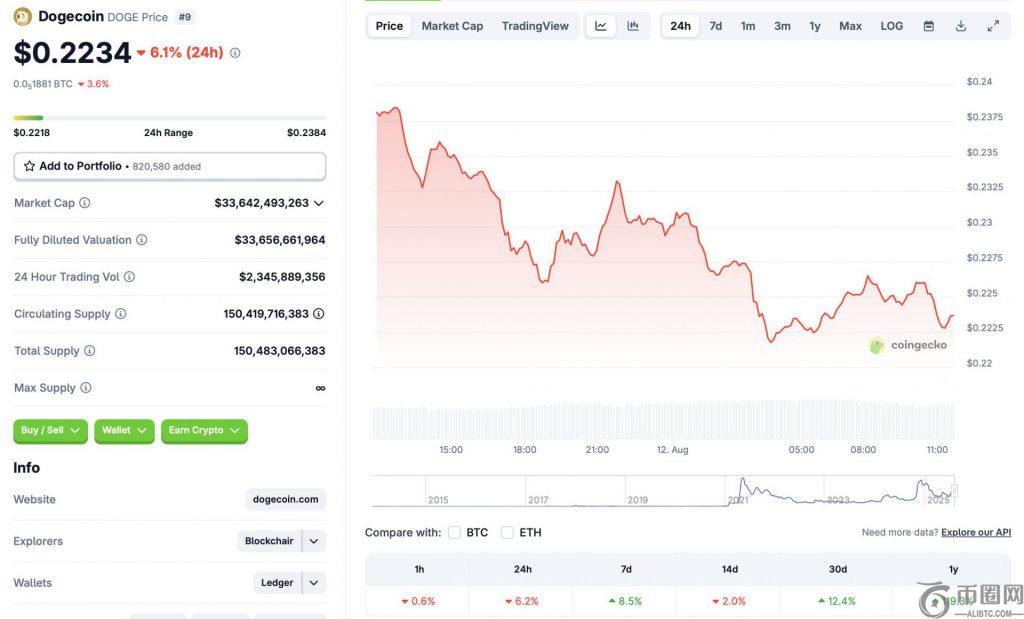Open the dogecoin.com website link

tap(286, 499)
